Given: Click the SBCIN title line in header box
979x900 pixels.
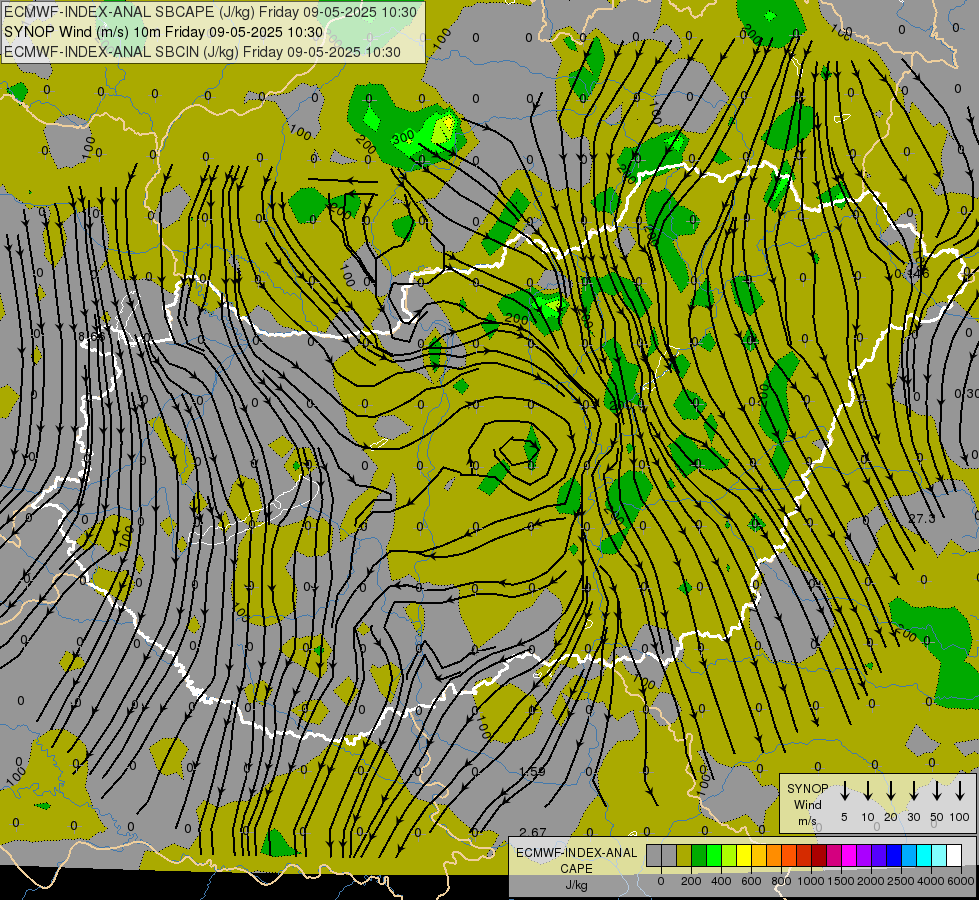Looking at the screenshot, I should [202, 52].
